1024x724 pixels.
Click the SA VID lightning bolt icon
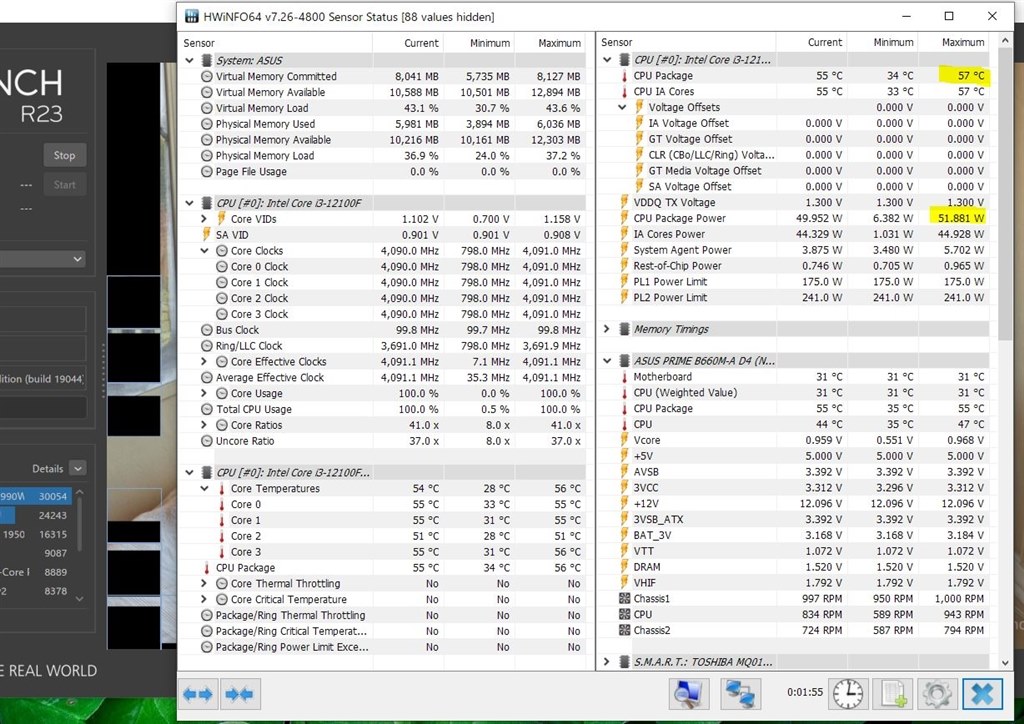pos(206,235)
